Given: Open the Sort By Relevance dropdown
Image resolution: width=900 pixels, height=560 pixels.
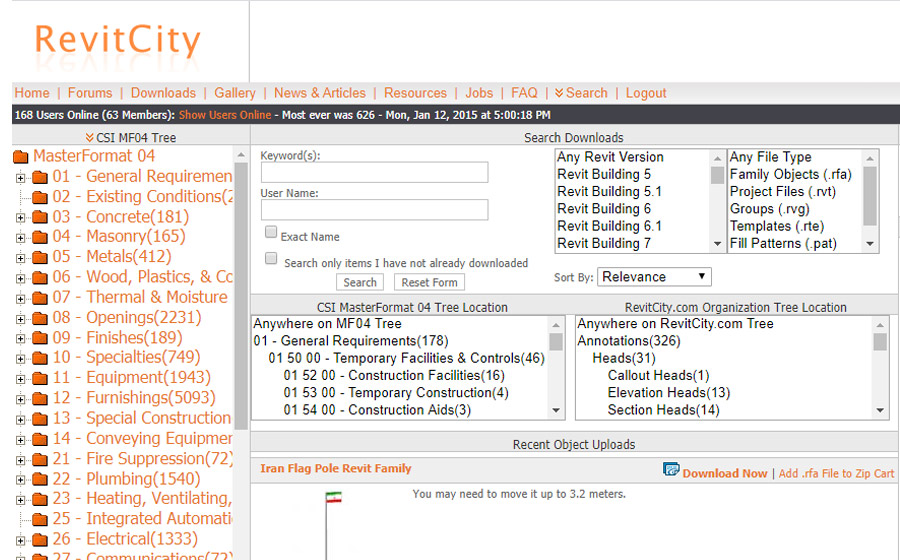Looking at the screenshot, I should tap(654, 277).
